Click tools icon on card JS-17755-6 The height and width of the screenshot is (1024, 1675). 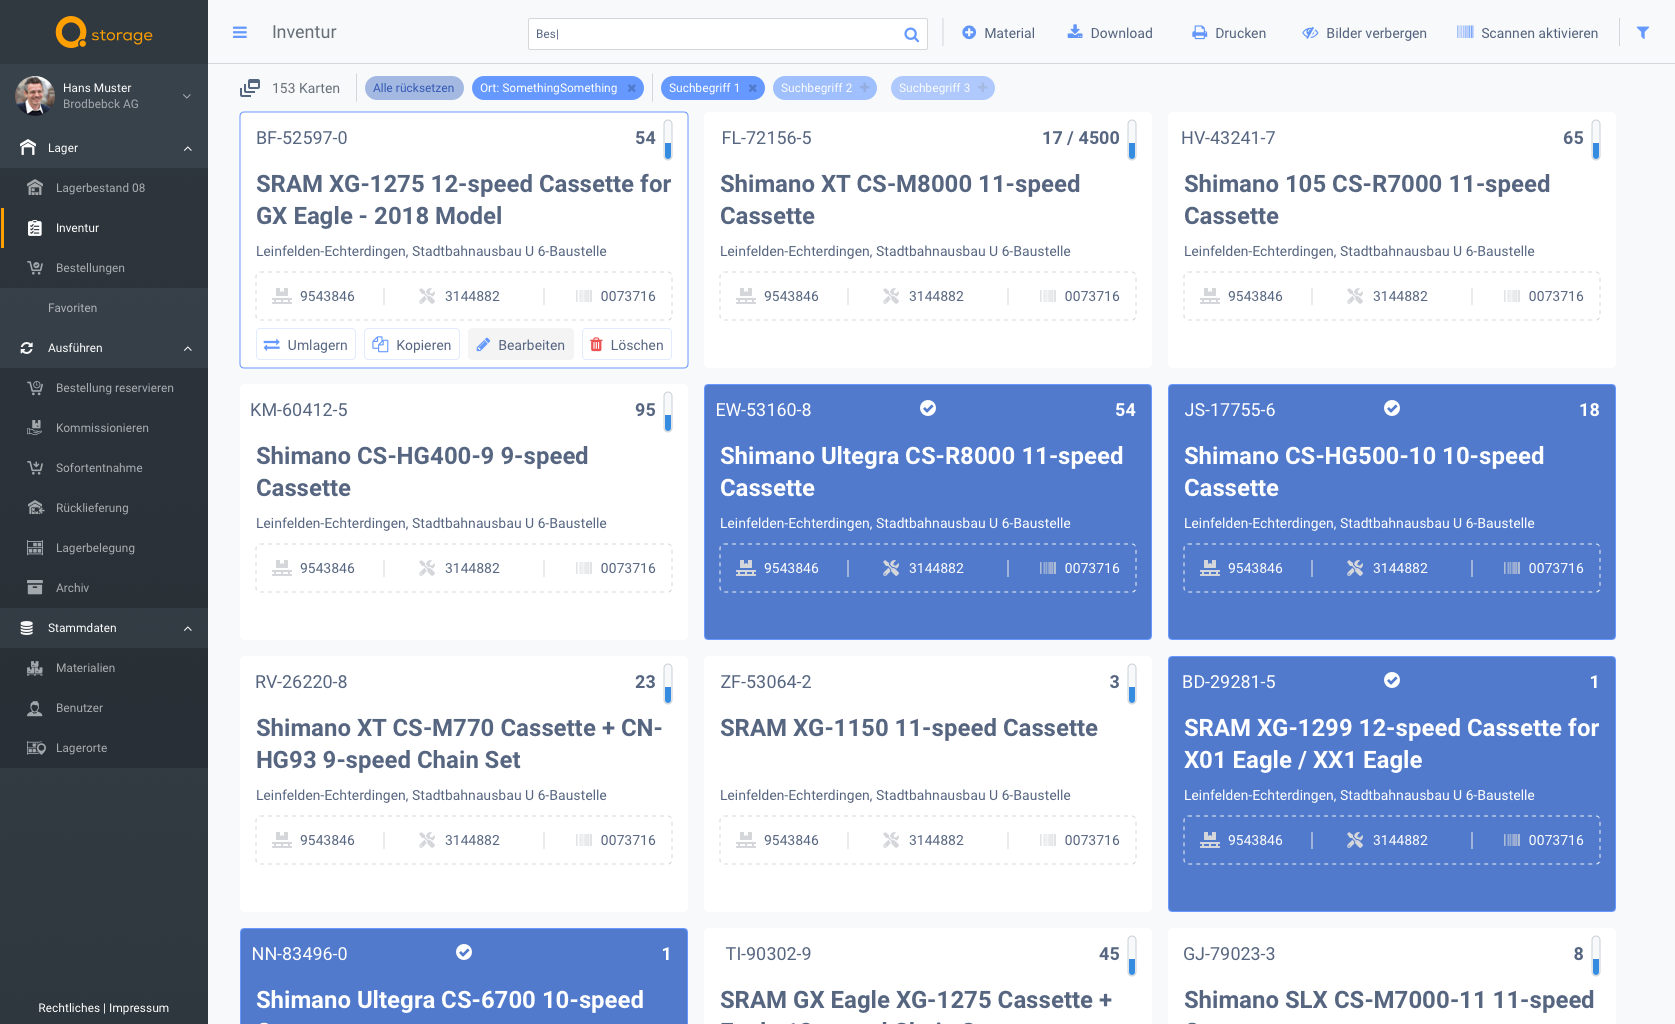pyautogui.click(x=1355, y=568)
